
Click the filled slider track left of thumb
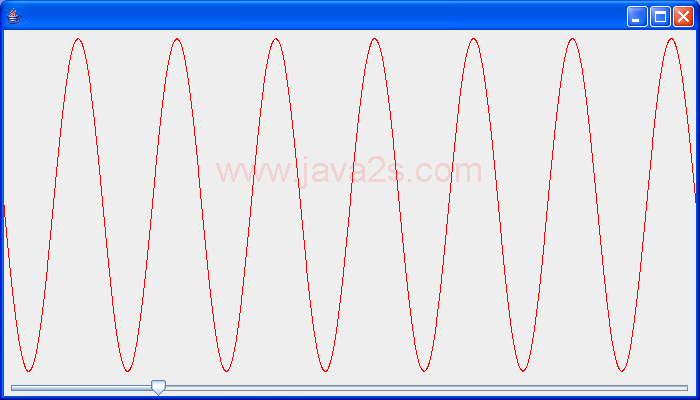(81, 388)
